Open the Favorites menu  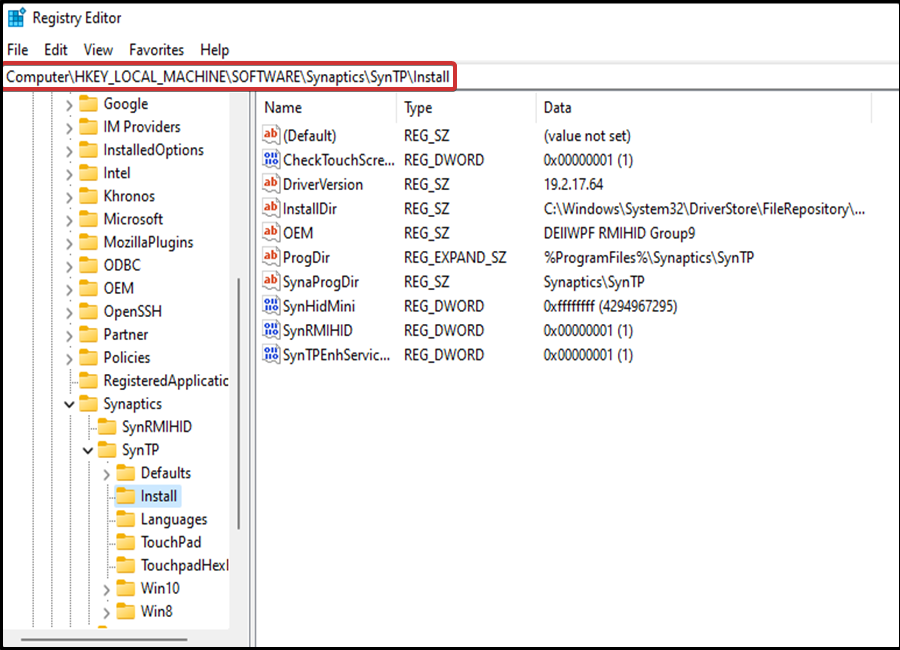tap(156, 50)
